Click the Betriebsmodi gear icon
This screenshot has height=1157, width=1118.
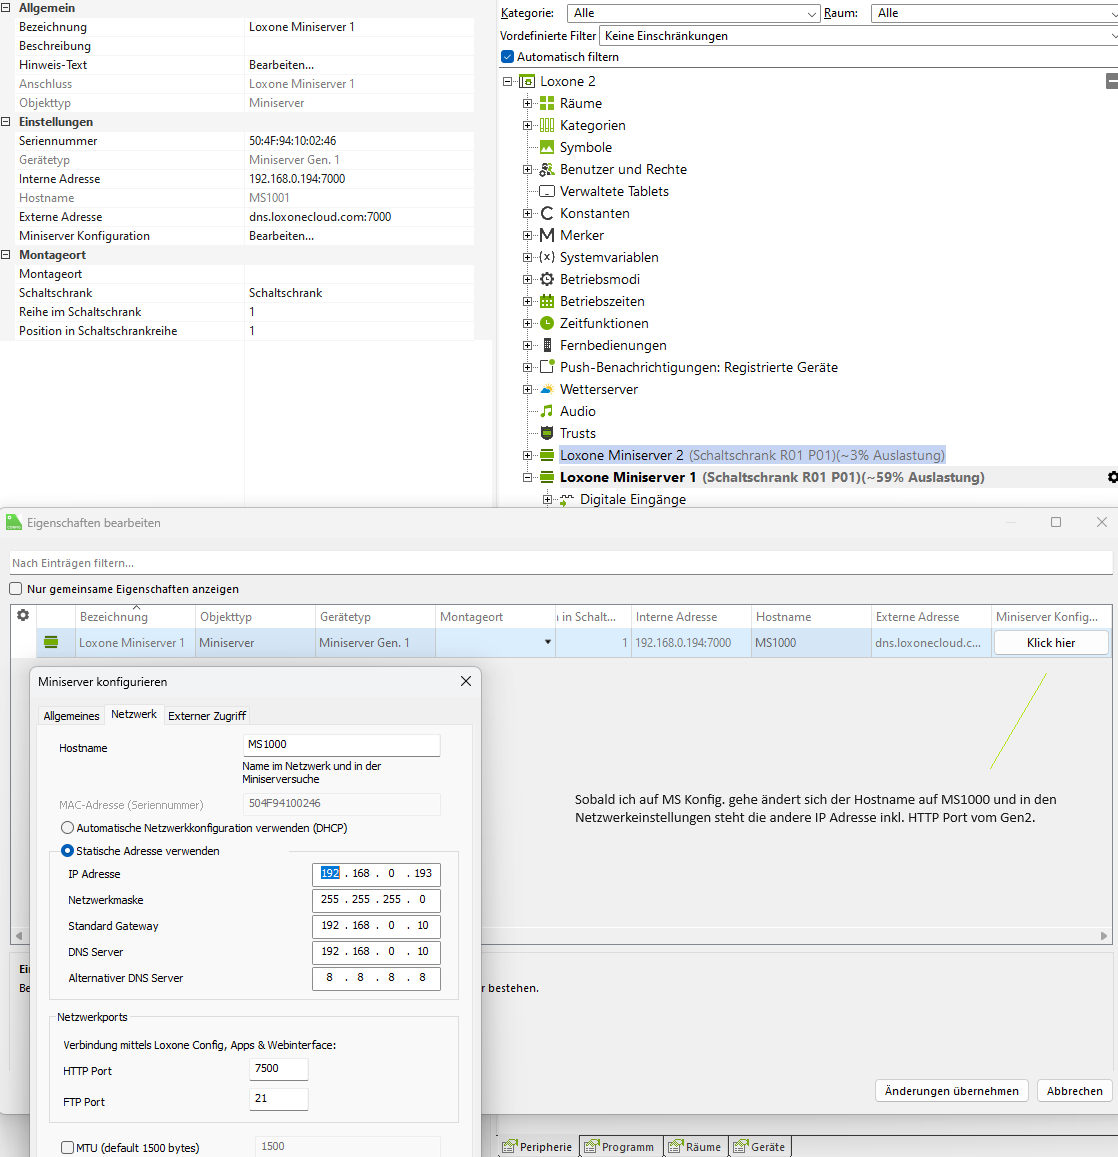tap(547, 279)
